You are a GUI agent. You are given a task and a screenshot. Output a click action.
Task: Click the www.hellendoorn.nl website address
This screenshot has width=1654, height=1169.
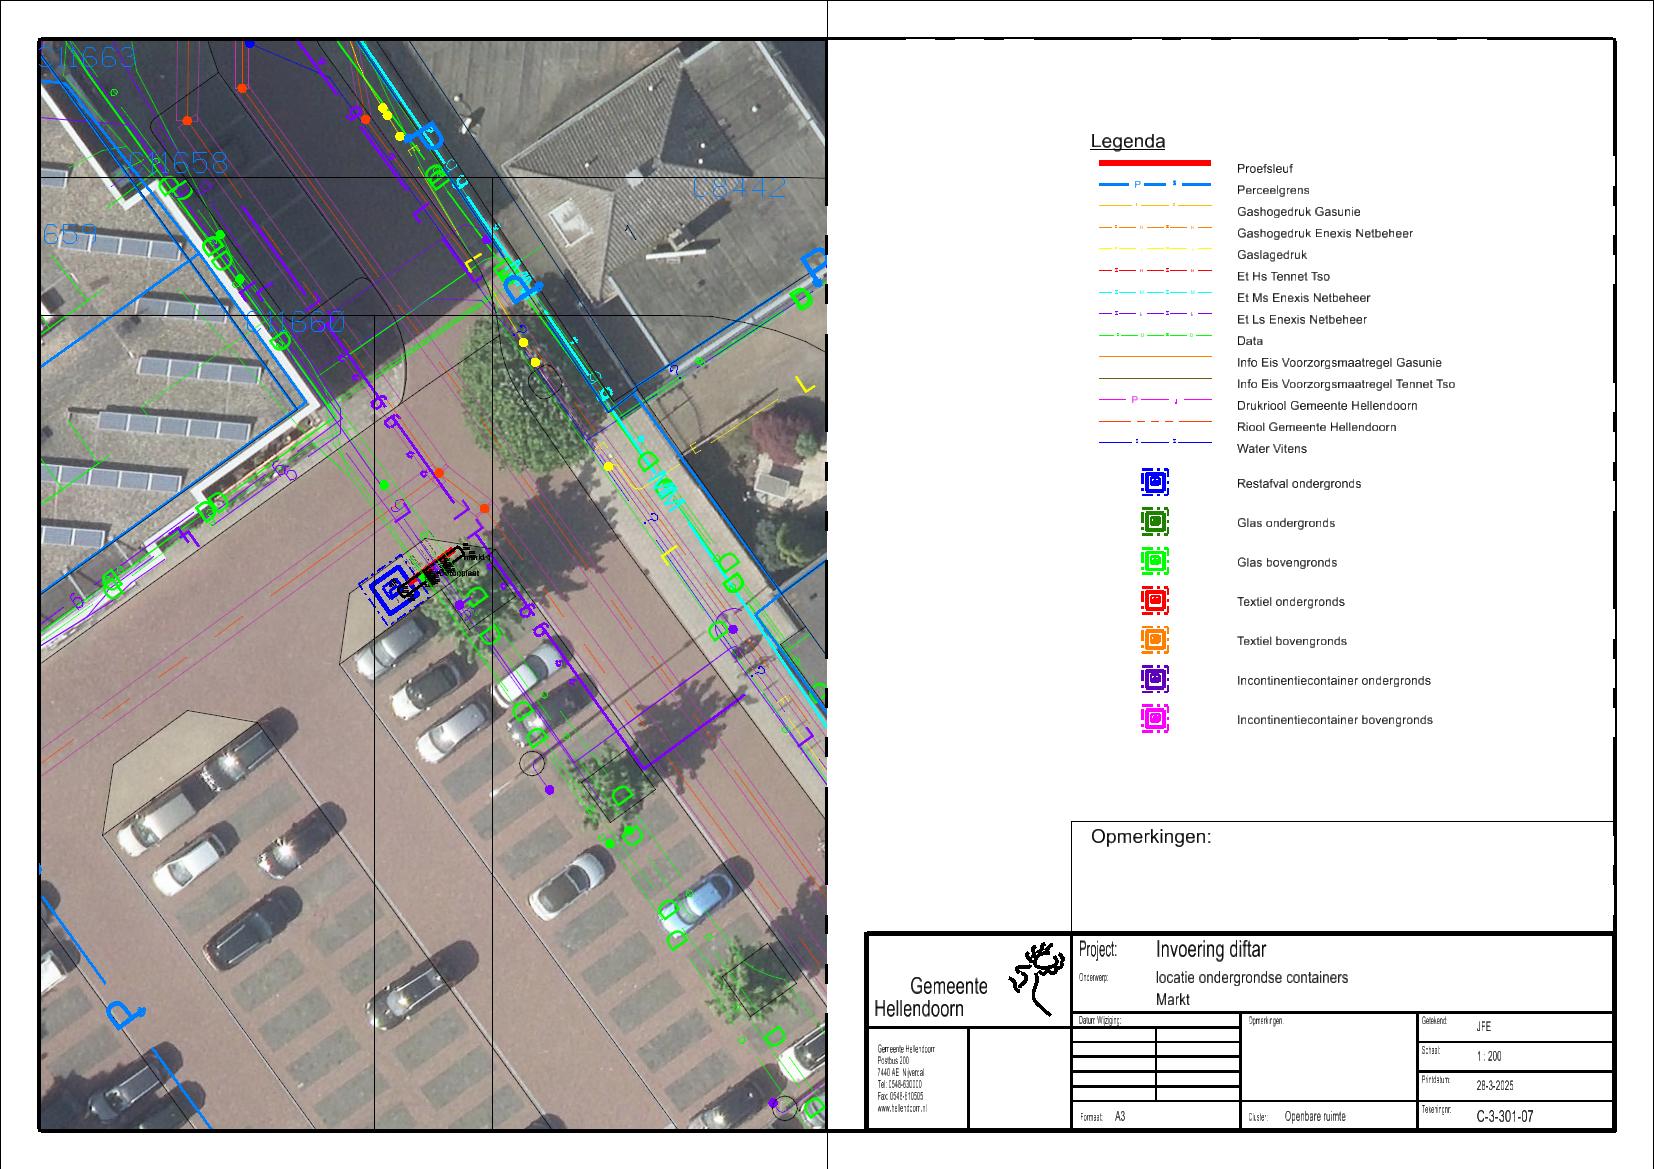[902, 1108]
